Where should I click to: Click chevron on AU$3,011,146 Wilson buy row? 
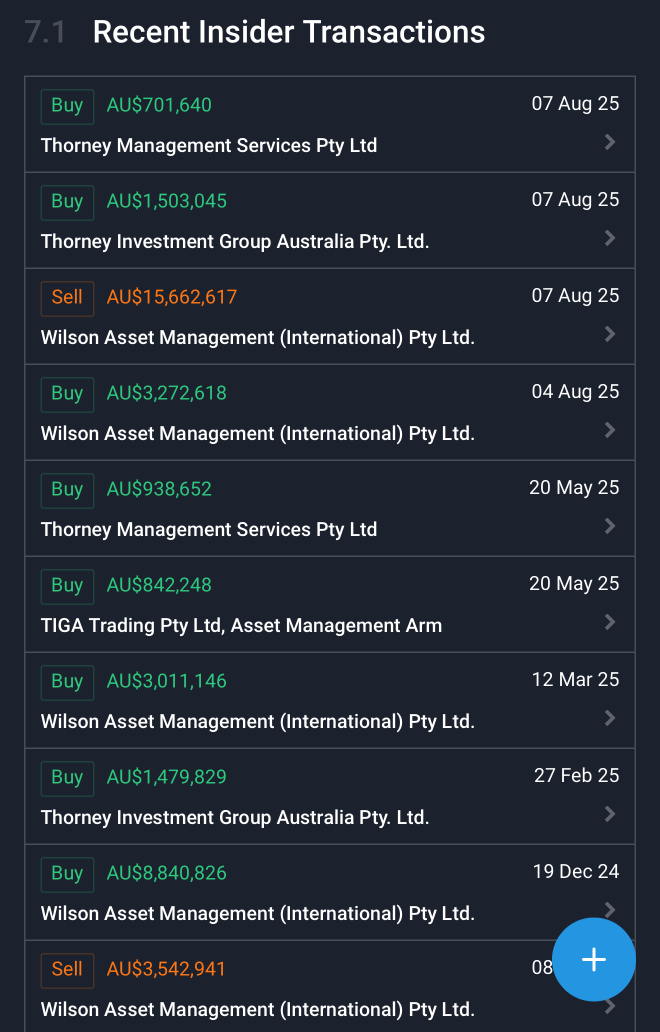(x=610, y=718)
